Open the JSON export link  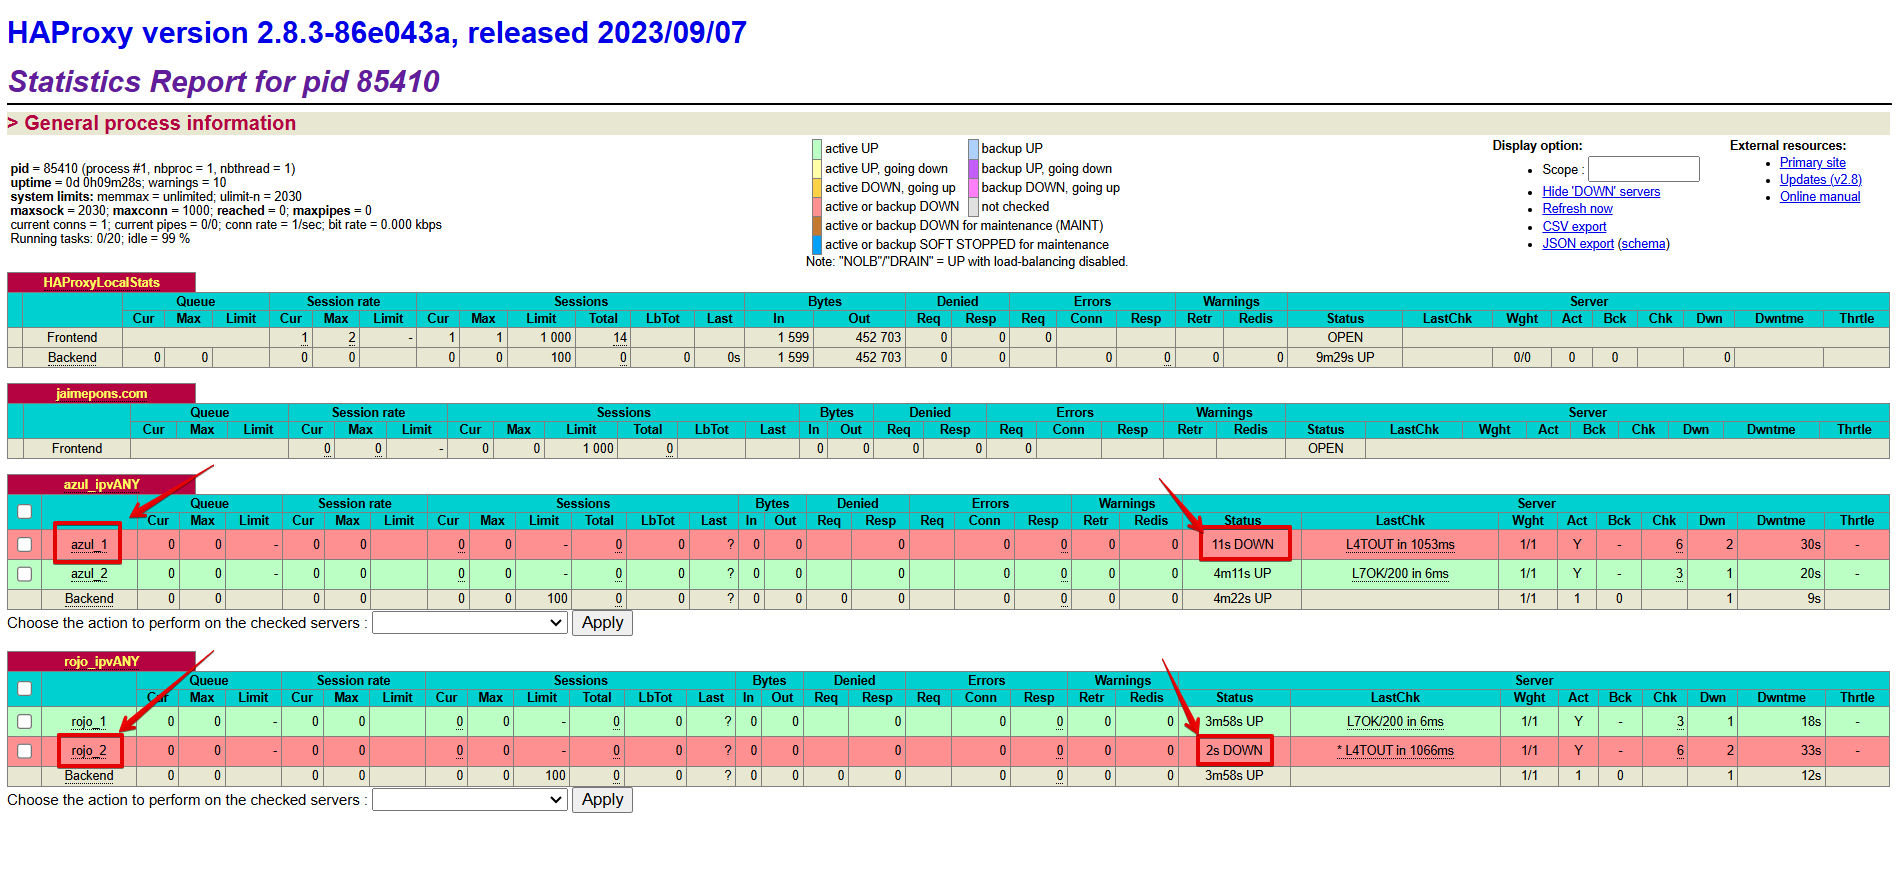coord(1577,244)
